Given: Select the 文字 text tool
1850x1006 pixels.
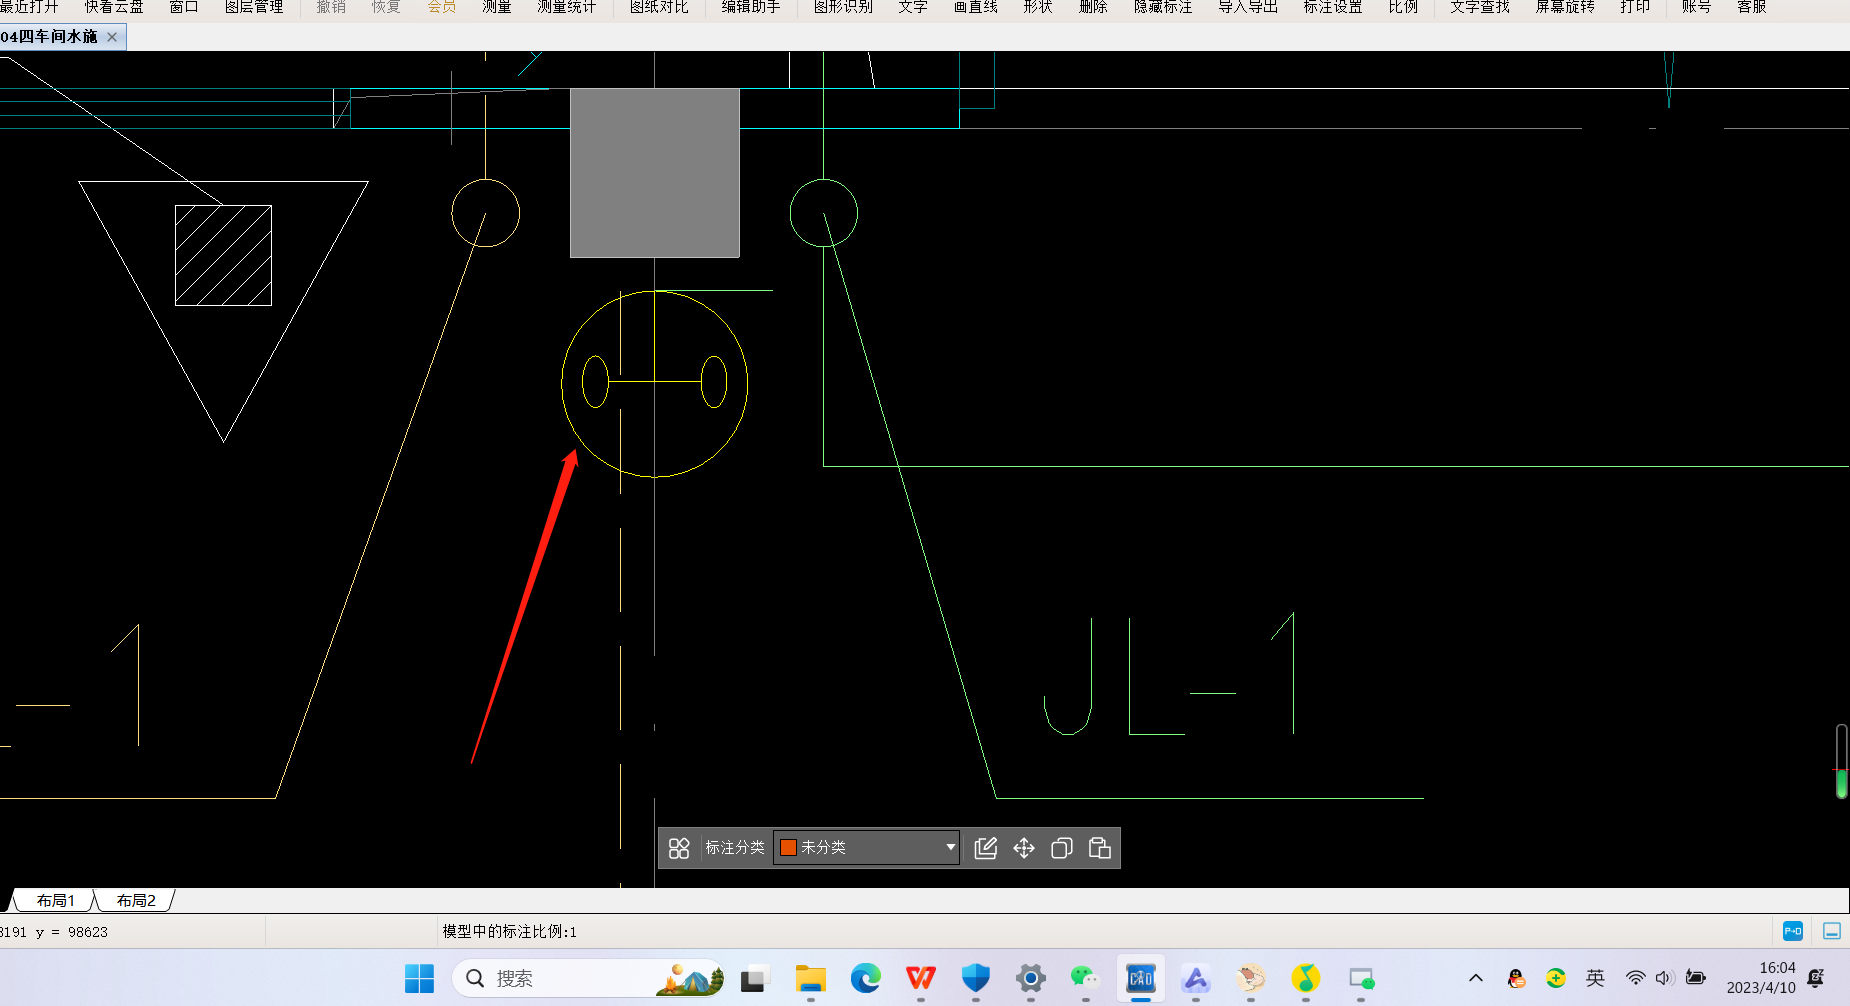Looking at the screenshot, I should [x=913, y=7].
